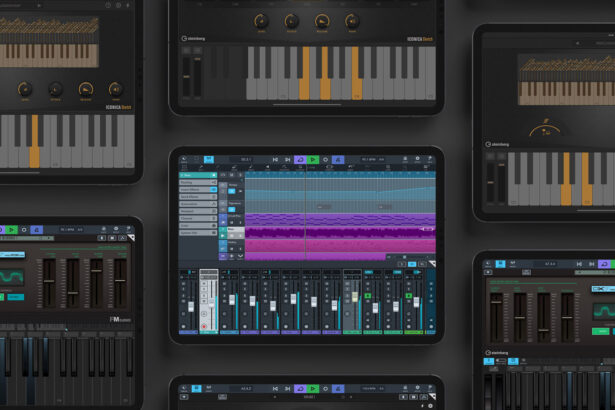Toggle the blue view button below the arrangement
Screen dimensions: 615x410
tap(412, 264)
